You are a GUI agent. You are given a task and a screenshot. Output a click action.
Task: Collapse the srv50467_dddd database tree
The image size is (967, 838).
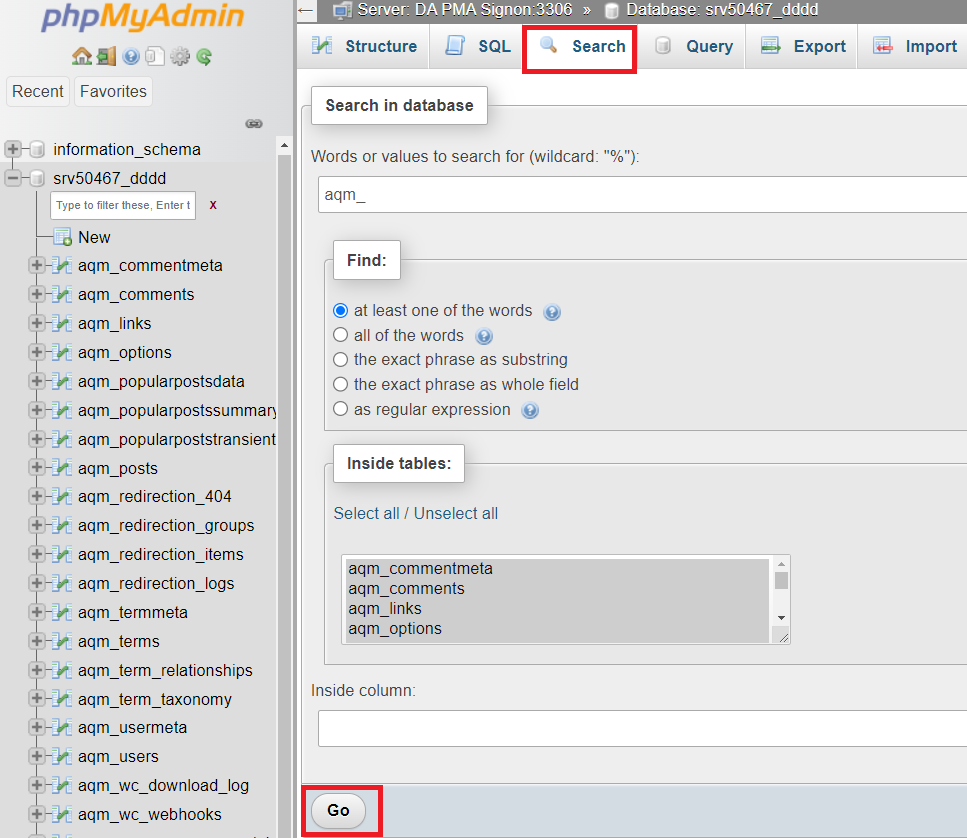pos(13,178)
